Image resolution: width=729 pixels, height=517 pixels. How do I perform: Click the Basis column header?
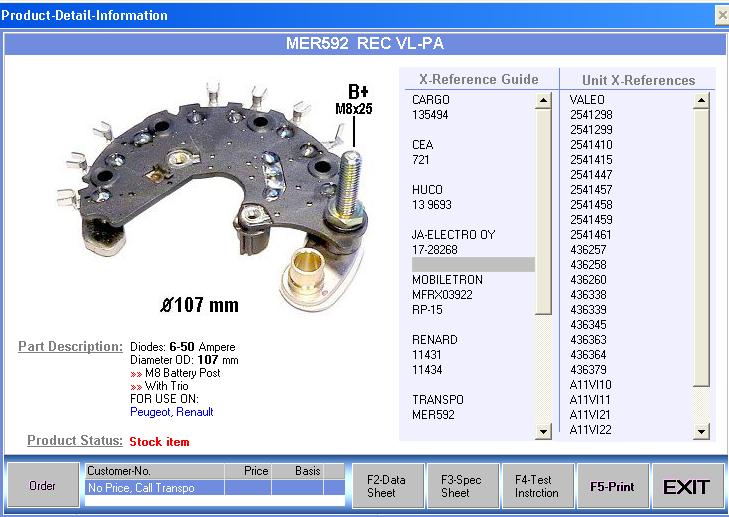tap(298, 471)
